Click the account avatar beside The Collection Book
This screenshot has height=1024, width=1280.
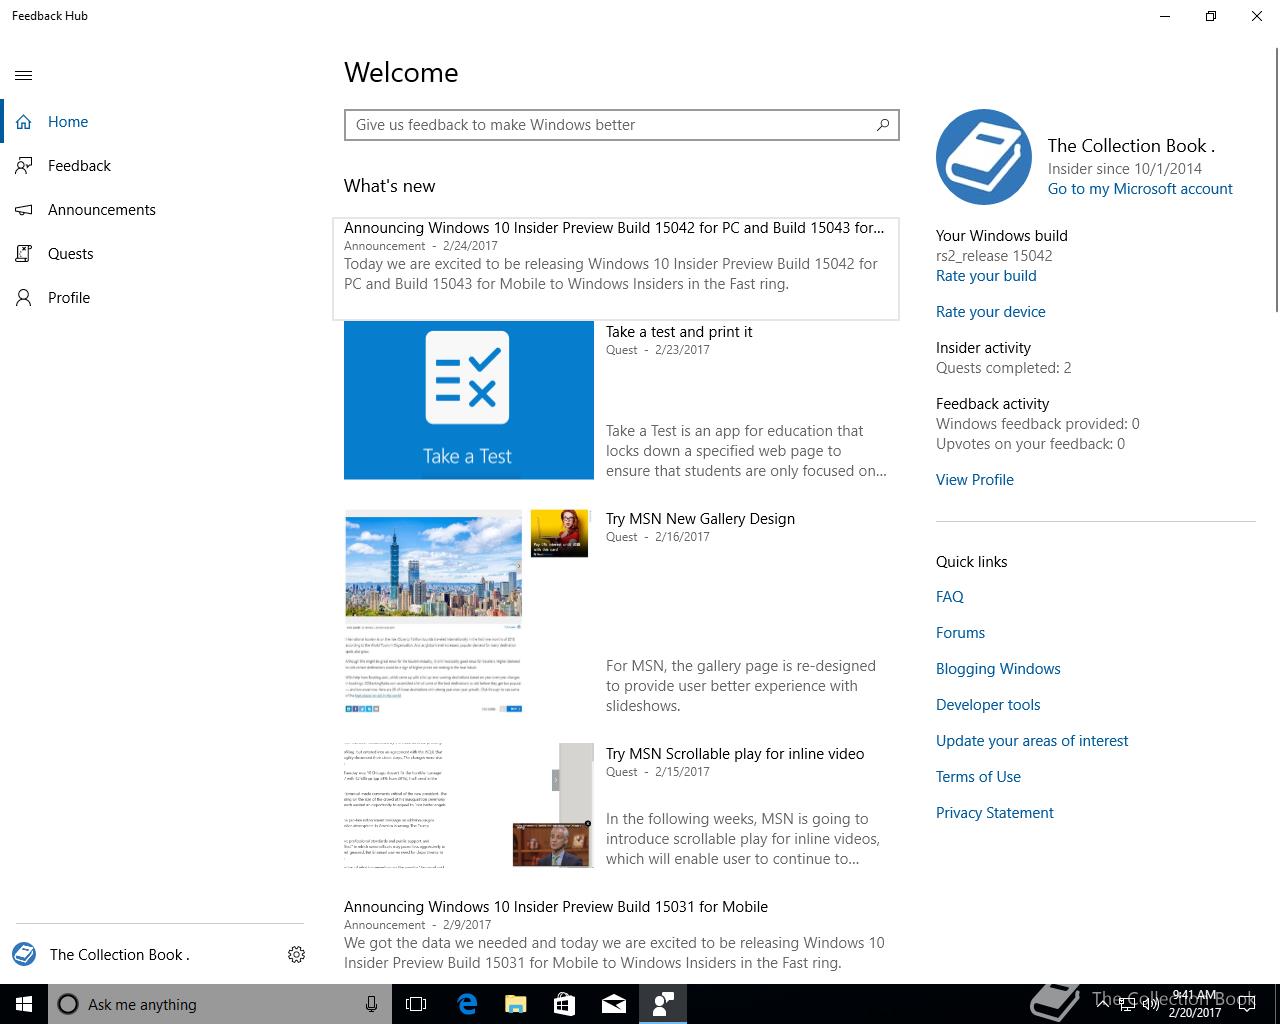(24, 954)
